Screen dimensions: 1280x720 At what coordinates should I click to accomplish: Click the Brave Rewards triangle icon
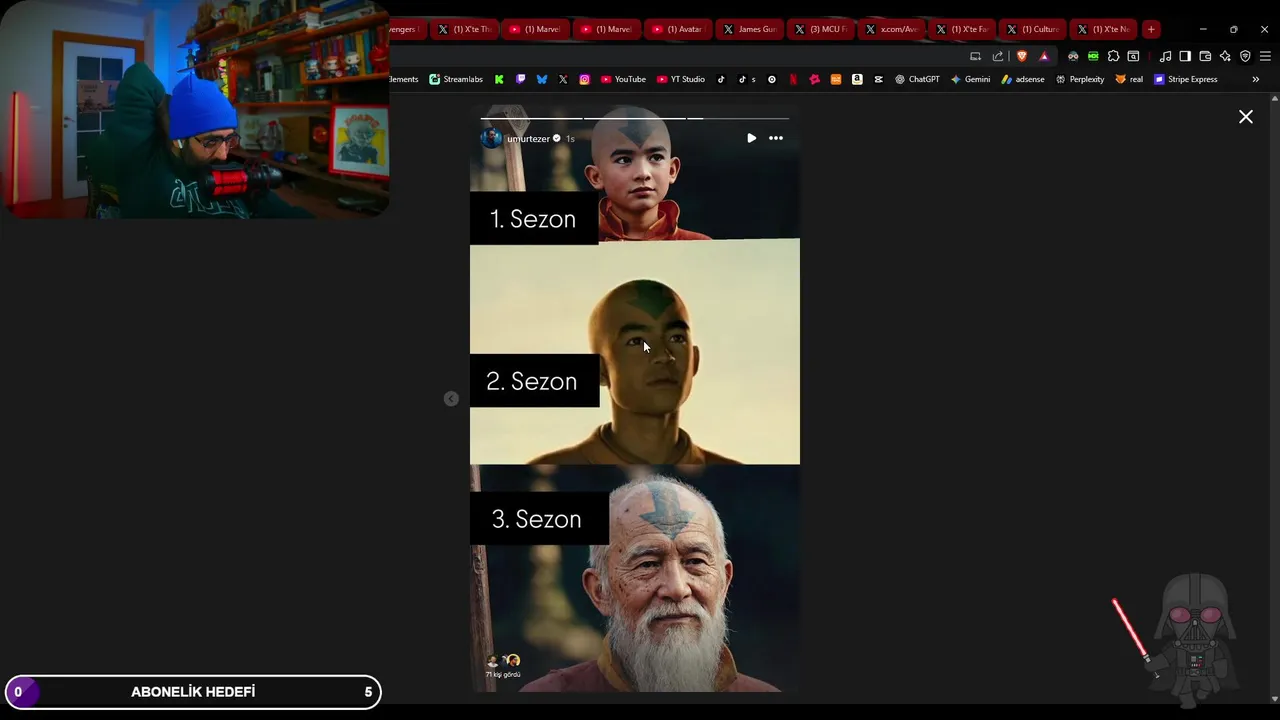[1044, 56]
